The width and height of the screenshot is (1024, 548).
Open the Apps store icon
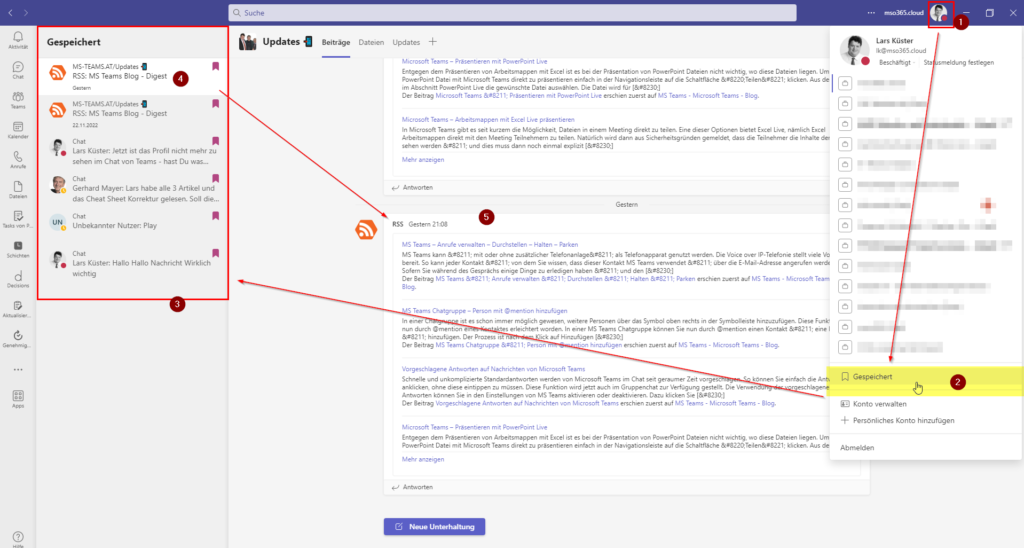[18, 399]
